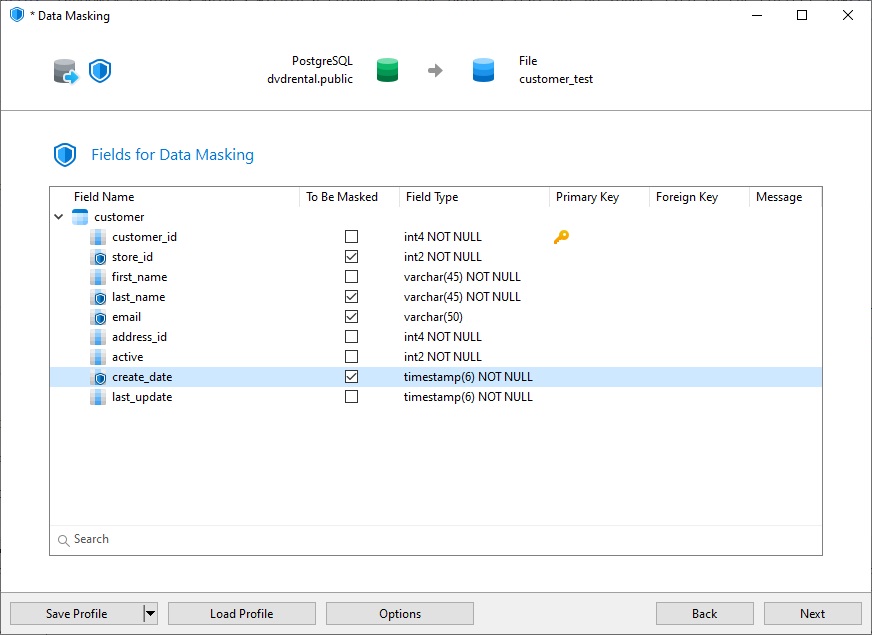
Task: Enable masking for customer_id
Action: click(351, 237)
